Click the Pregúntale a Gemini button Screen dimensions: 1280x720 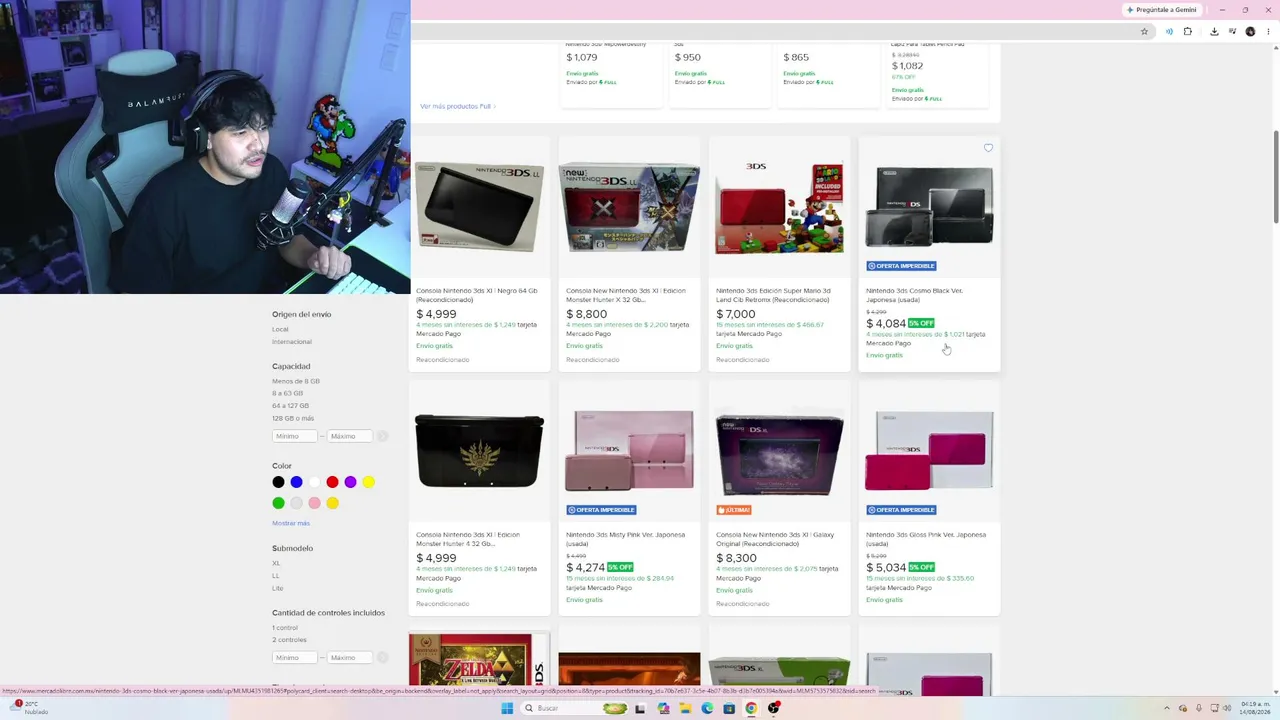1161,10
